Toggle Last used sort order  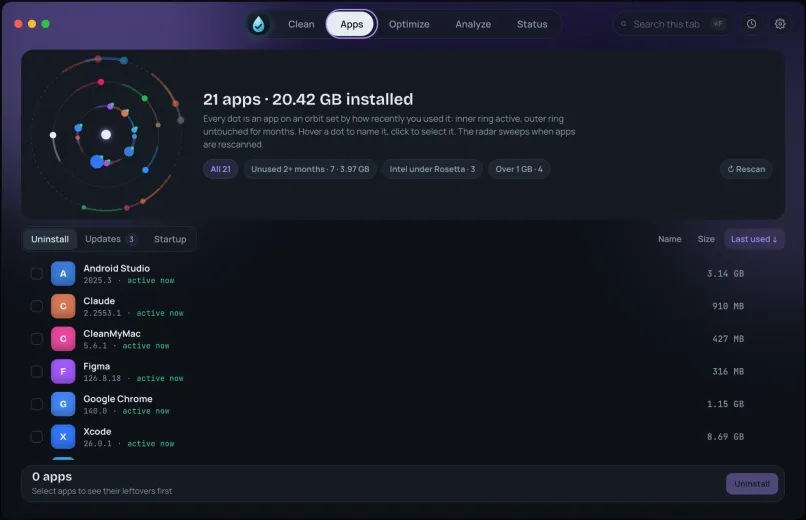[754, 239]
